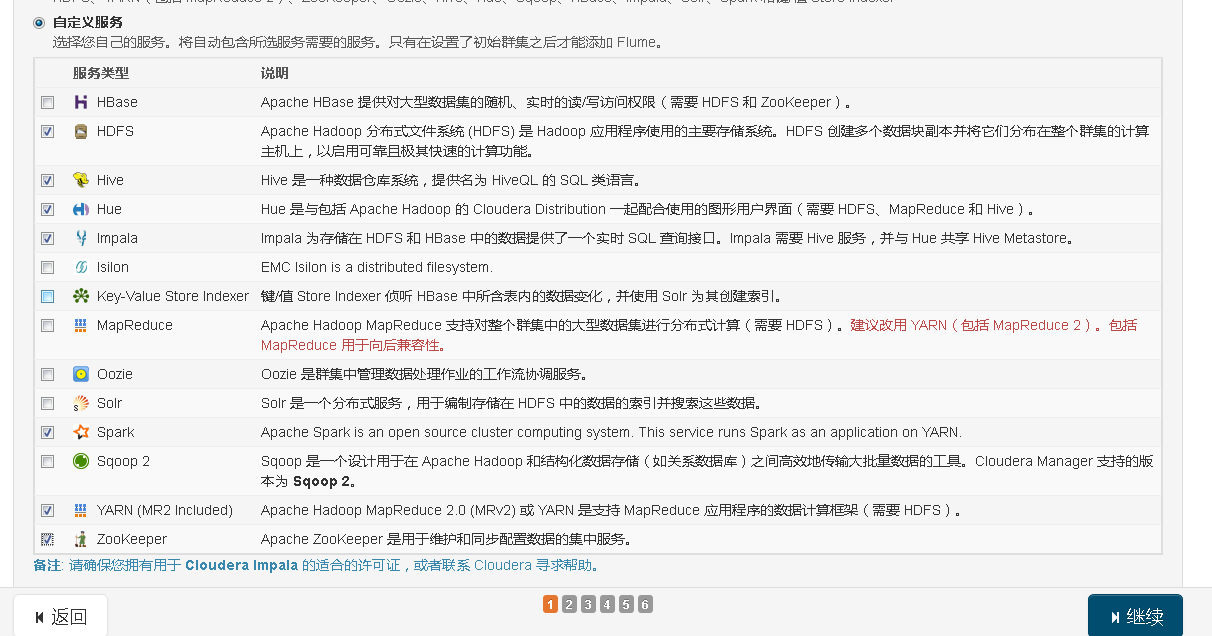The height and width of the screenshot is (636, 1212).
Task: Tick the Solr checkbox
Action: click(48, 404)
